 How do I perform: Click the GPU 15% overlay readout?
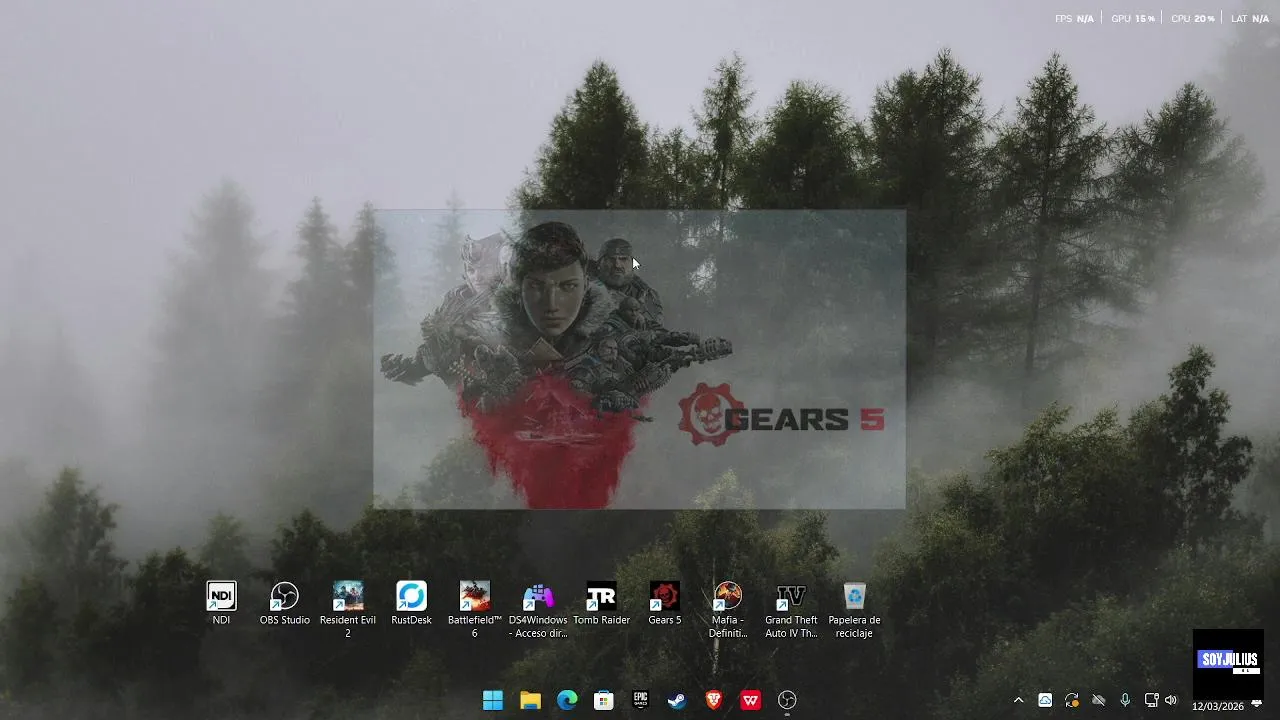1133,19
